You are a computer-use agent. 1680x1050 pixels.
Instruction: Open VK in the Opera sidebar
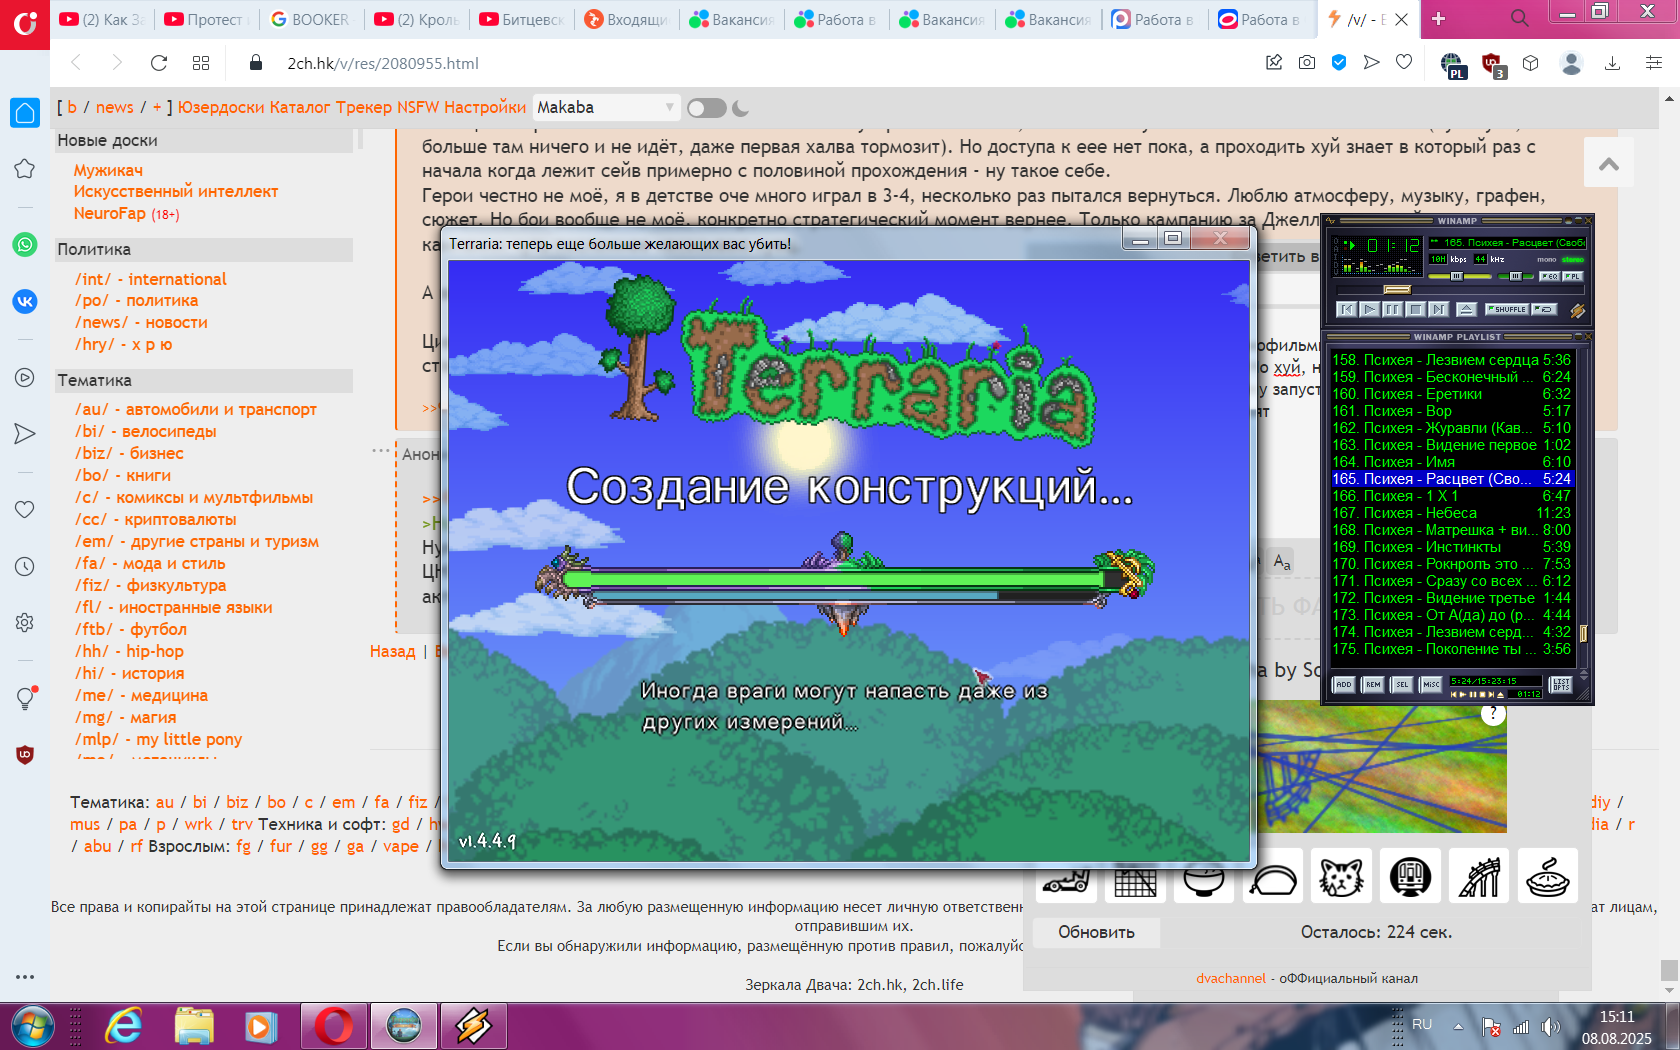[25, 301]
